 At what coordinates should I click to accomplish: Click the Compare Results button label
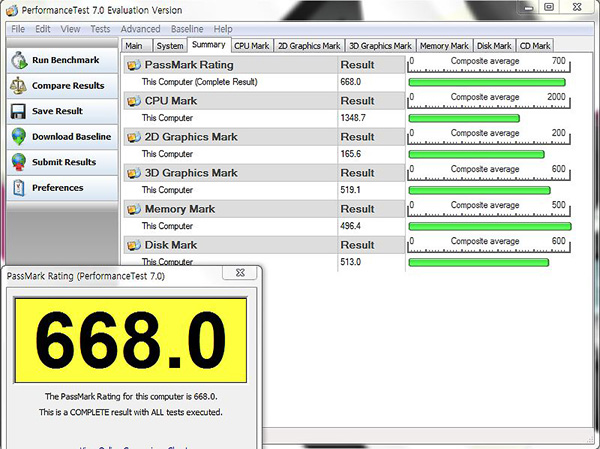point(68,86)
